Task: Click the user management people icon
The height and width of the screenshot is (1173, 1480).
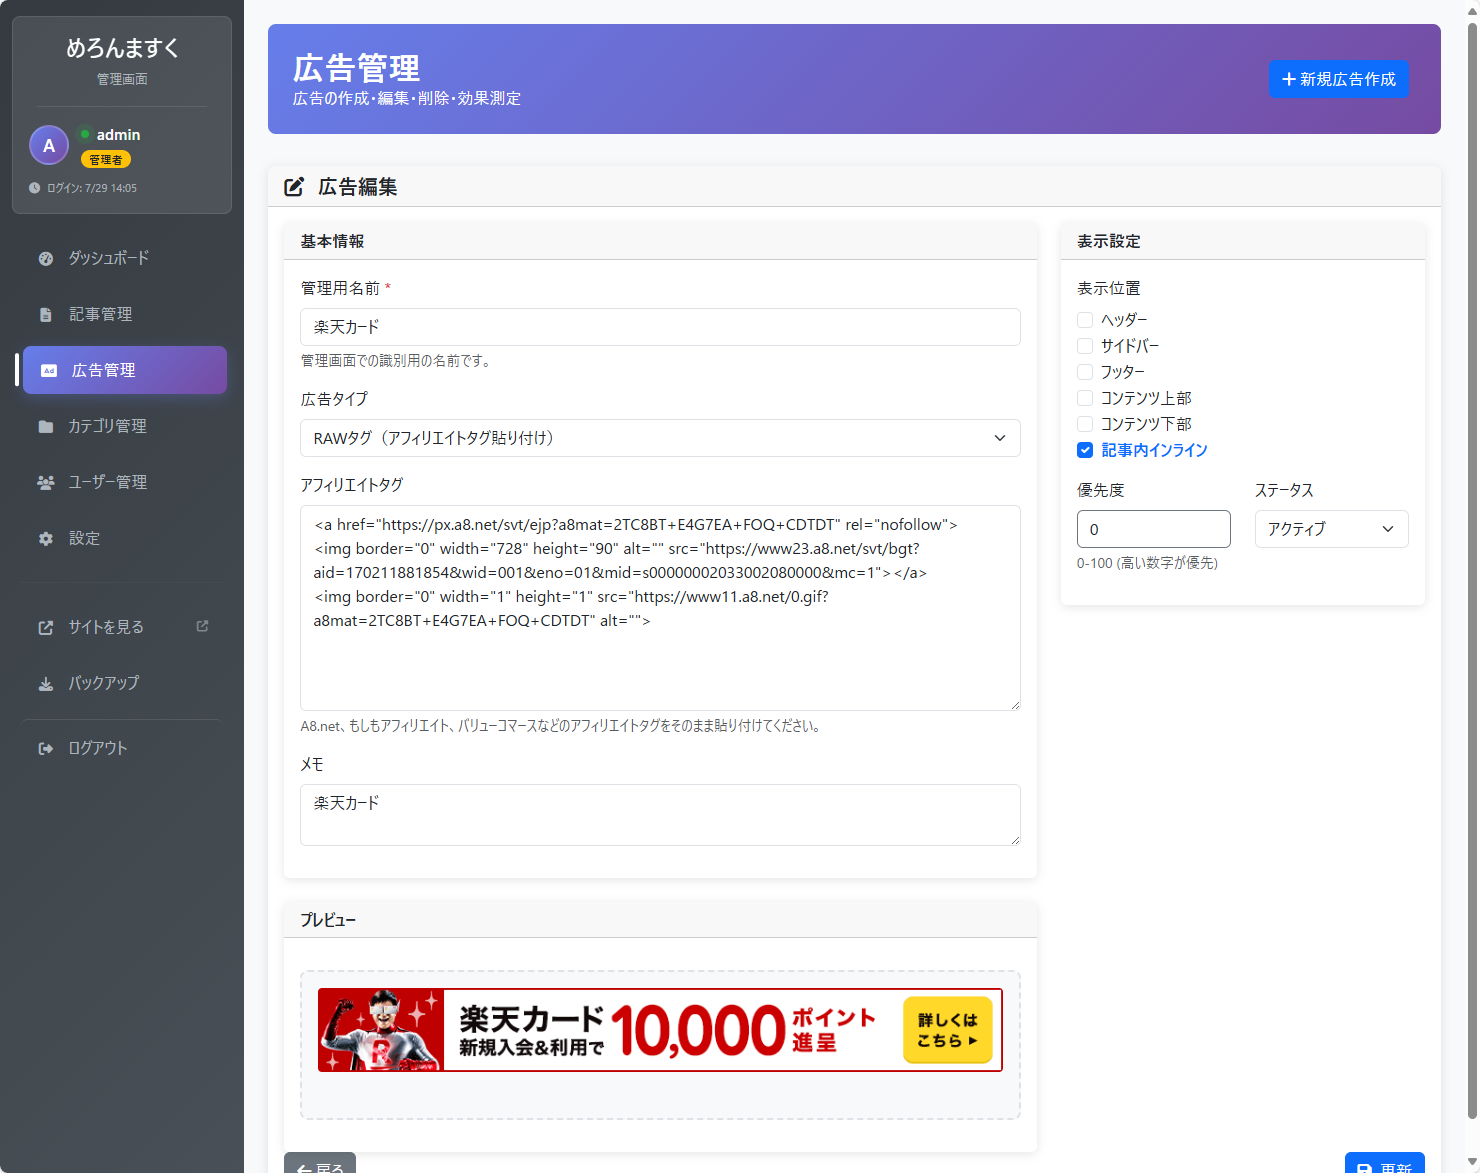Action: (46, 483)
